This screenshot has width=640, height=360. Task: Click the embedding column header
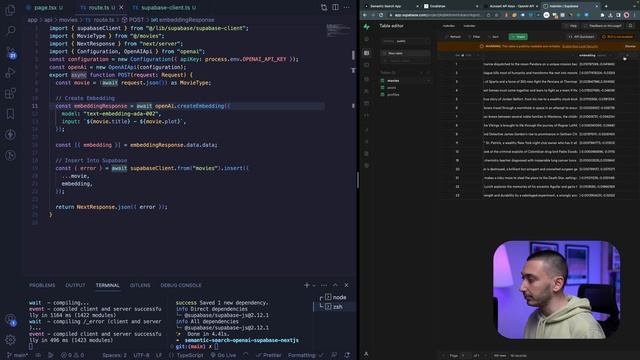tap(588, 55)
